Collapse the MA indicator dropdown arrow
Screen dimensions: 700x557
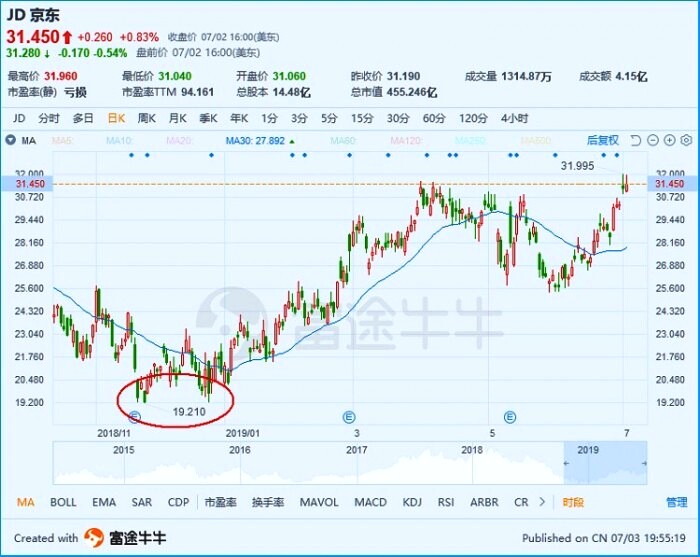(10, 140)
